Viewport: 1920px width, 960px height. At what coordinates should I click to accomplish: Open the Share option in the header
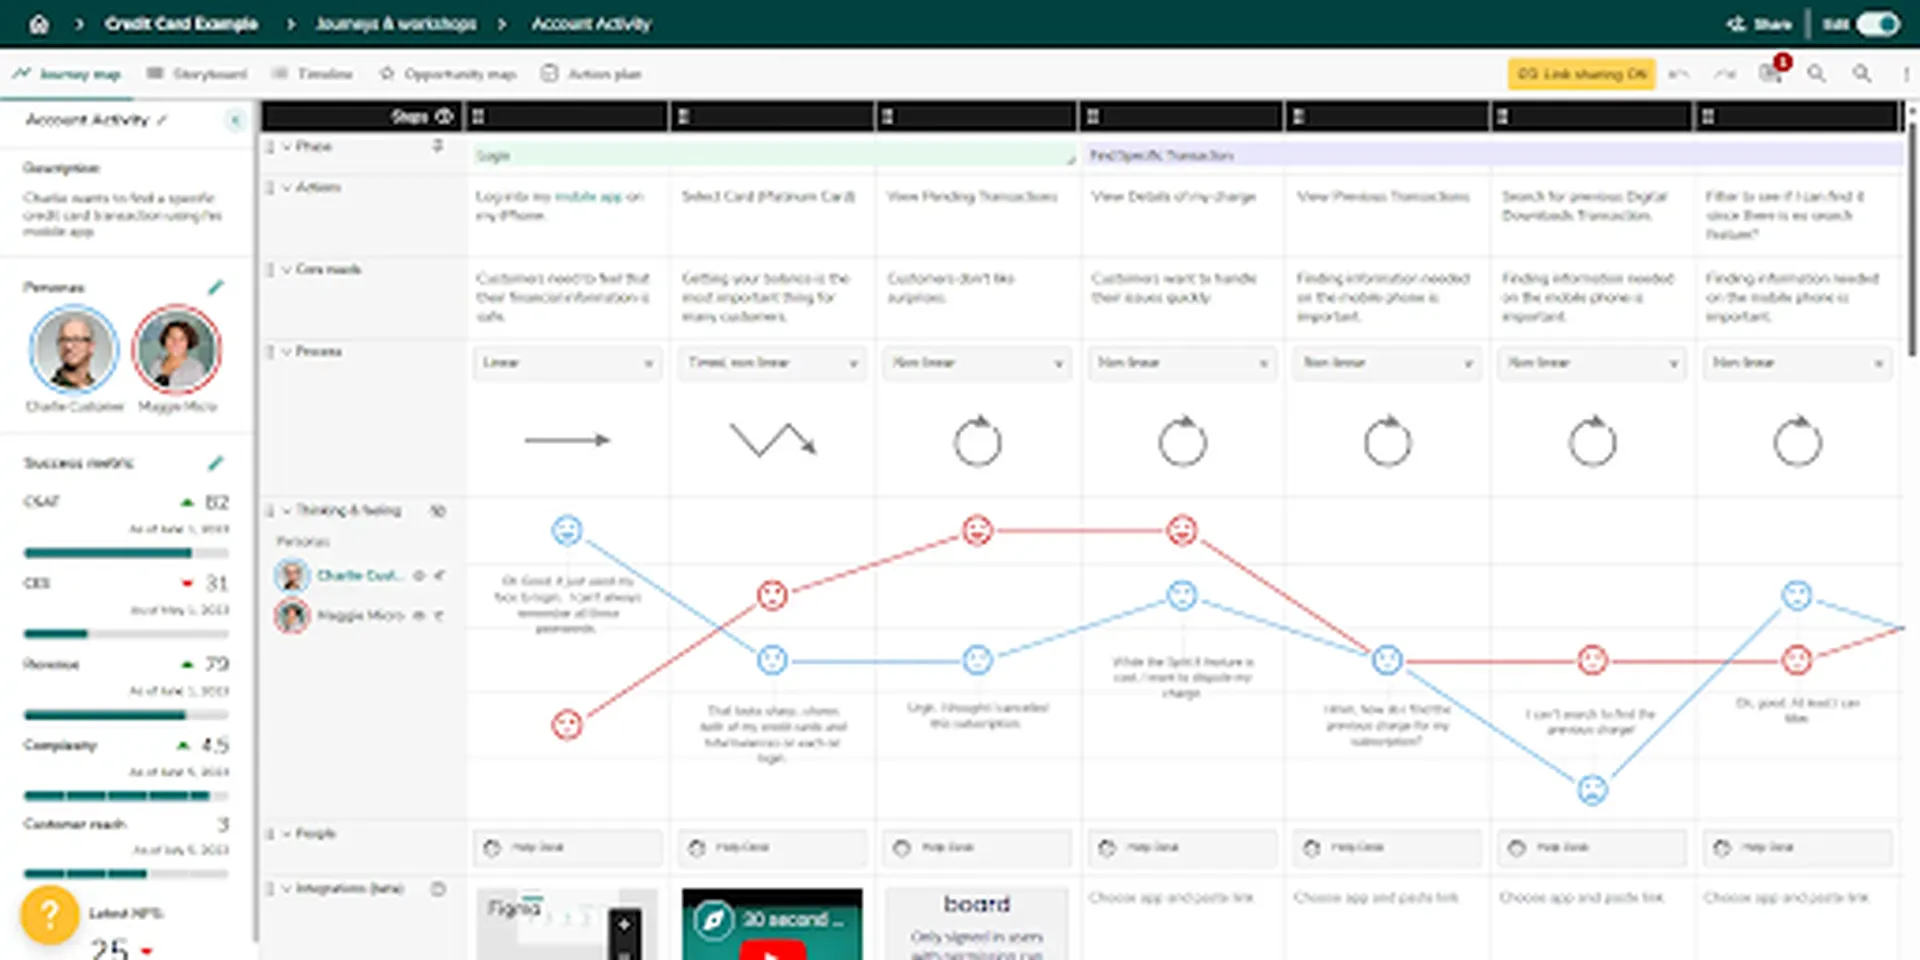click(1760, 23)
